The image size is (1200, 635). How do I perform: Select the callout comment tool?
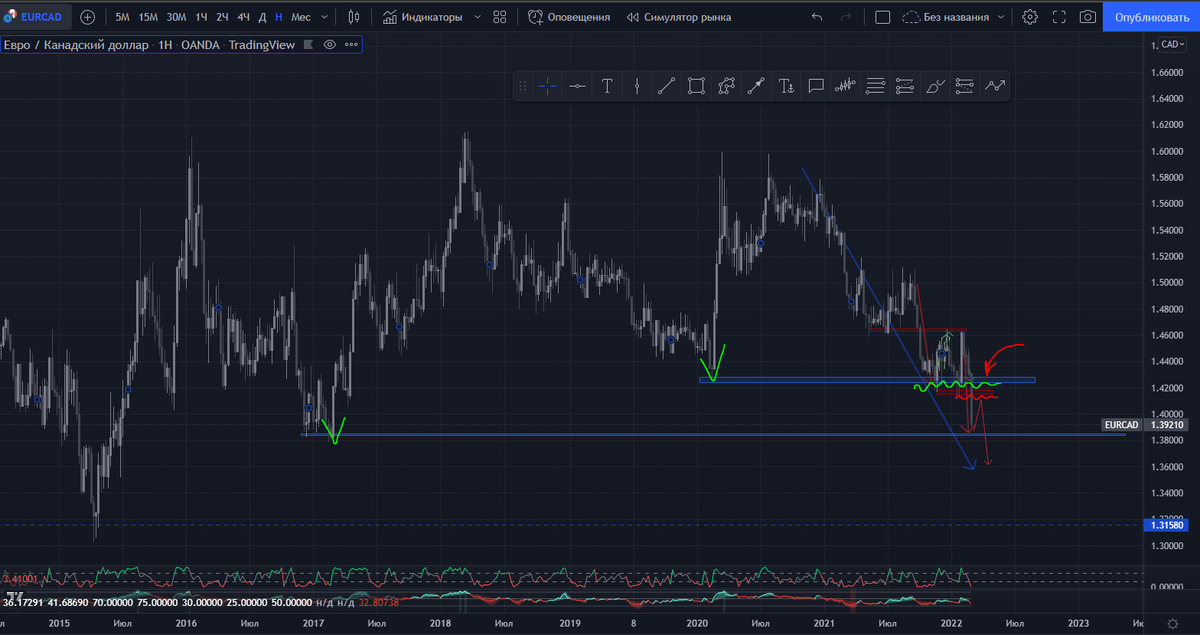[816, 86]
